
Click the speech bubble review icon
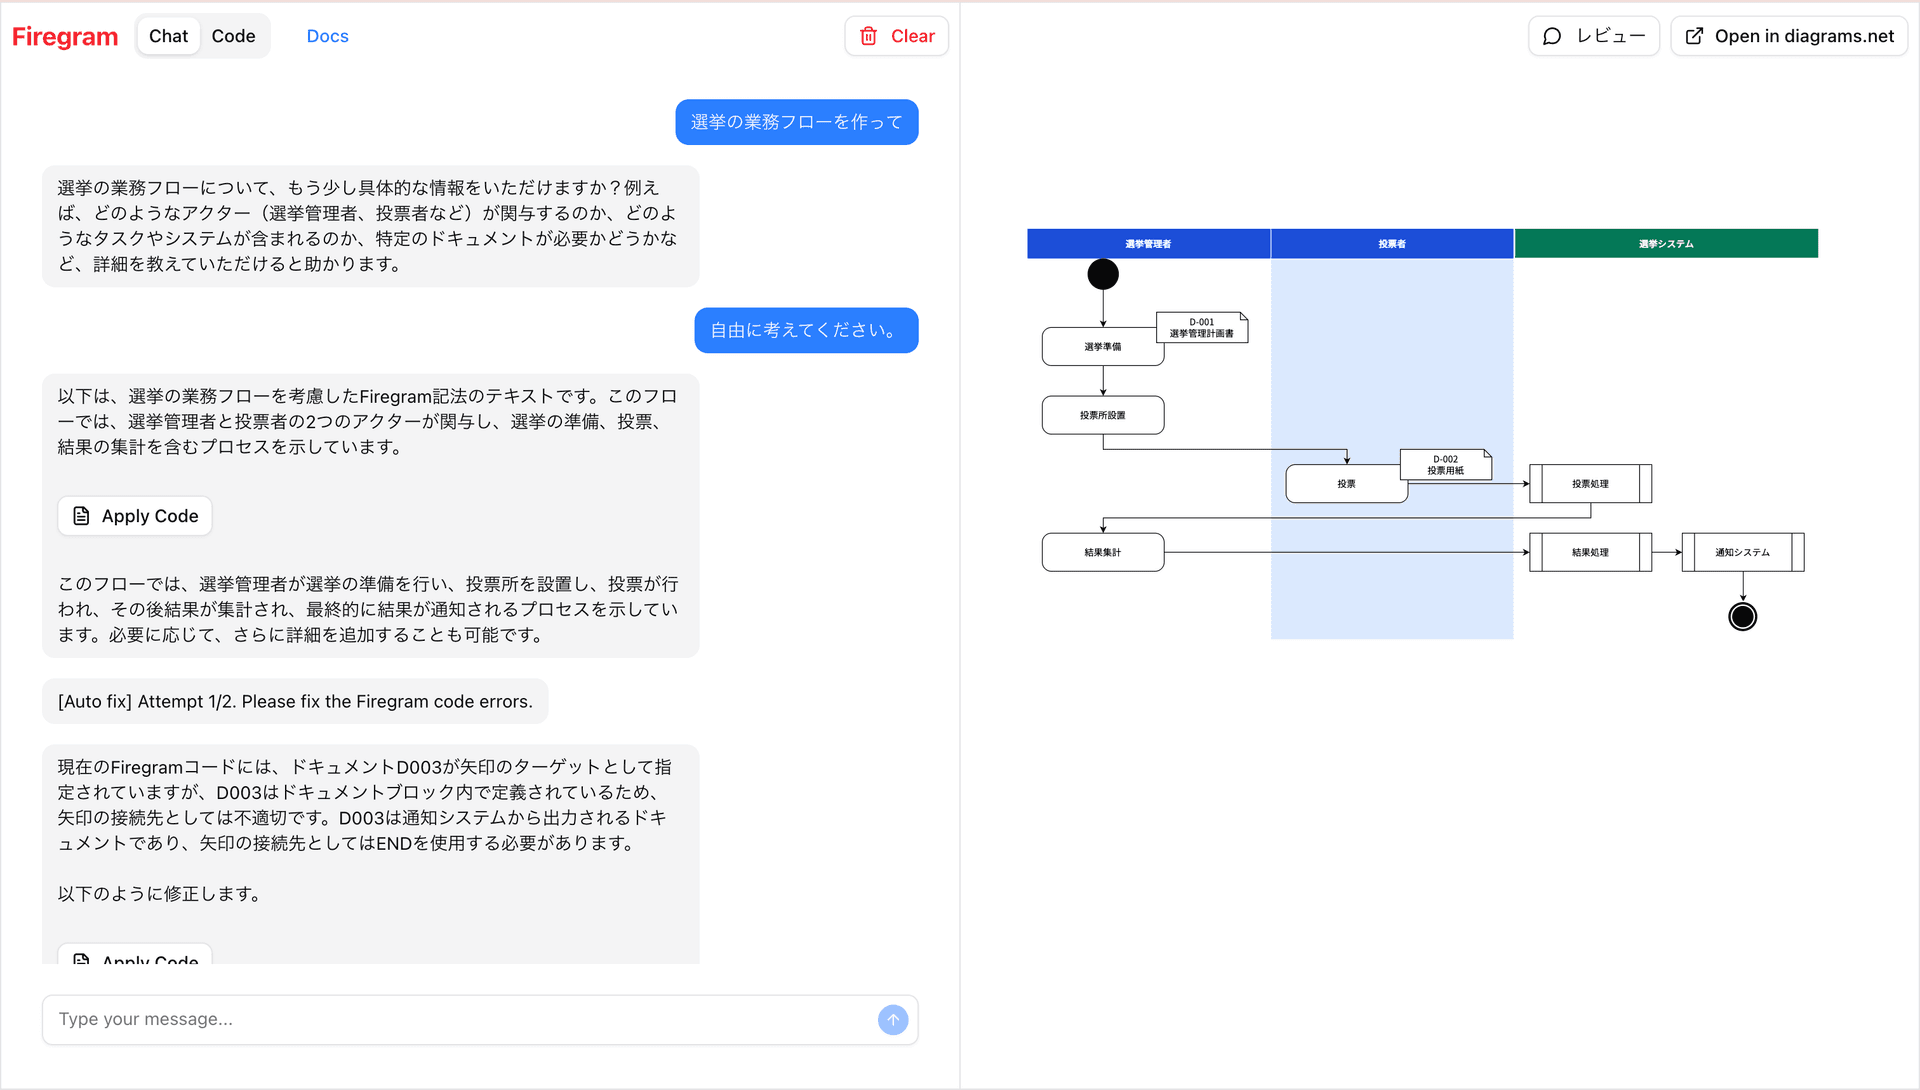(1551, 36)
